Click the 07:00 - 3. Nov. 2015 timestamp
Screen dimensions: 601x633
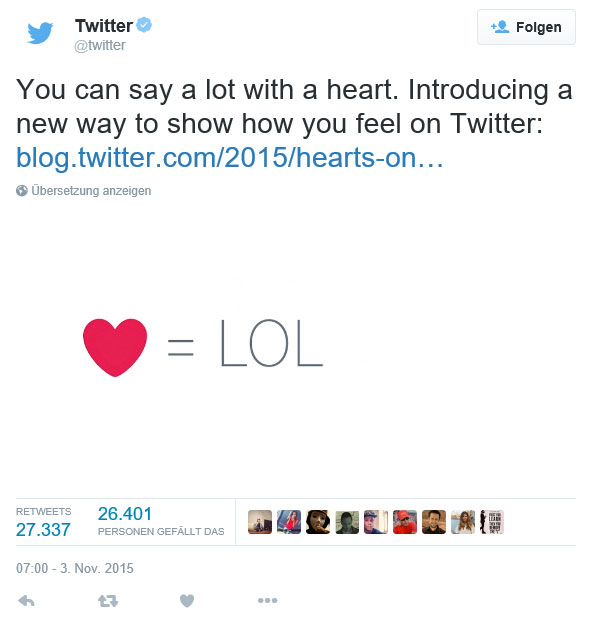[x=75, y=568]
